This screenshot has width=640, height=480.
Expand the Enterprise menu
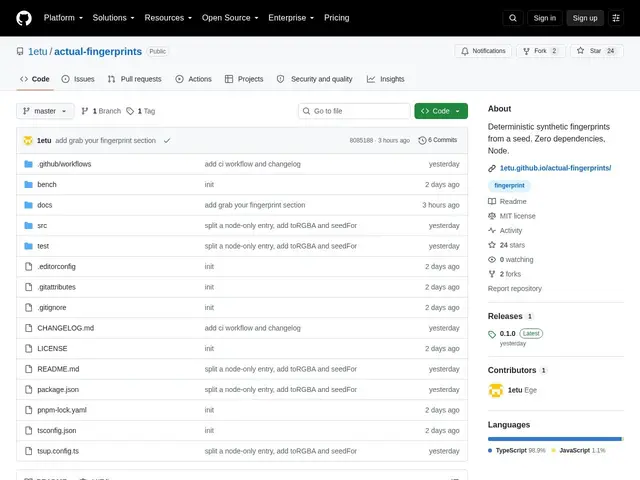pyautogui.click(x=291, y=18)
